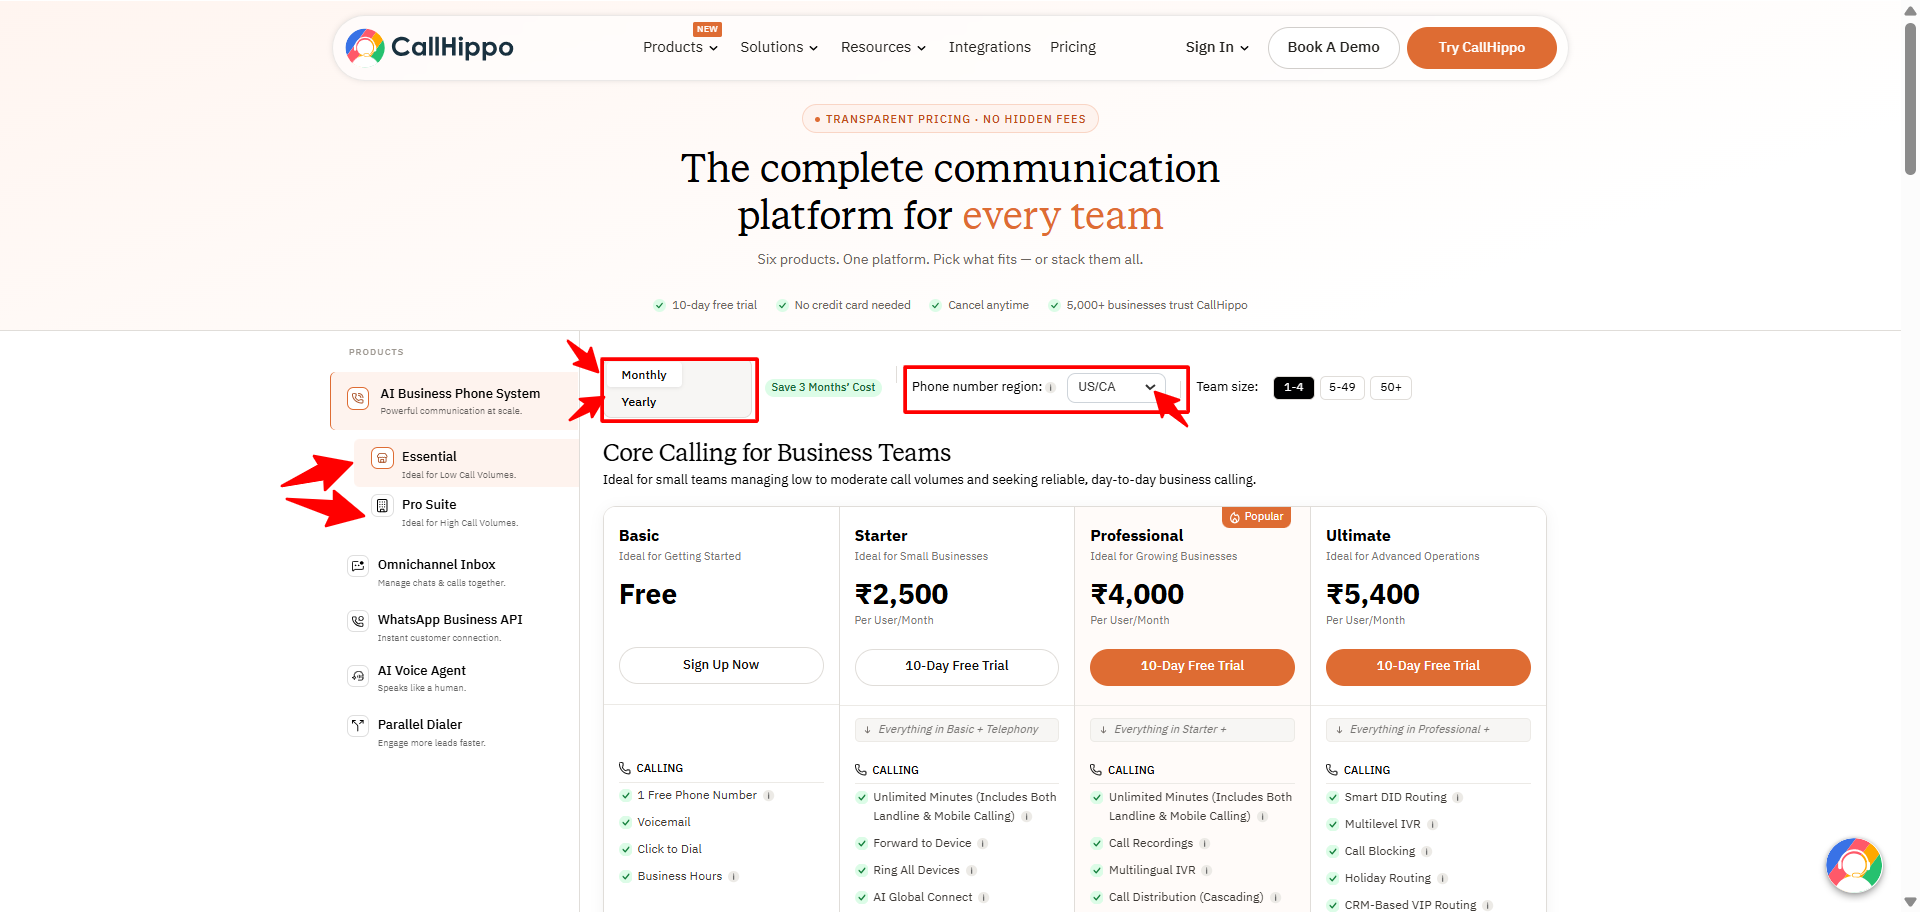Select Yearly billing option
Viewport: 1920px width, 912px height.
click(x=639, y=402)
